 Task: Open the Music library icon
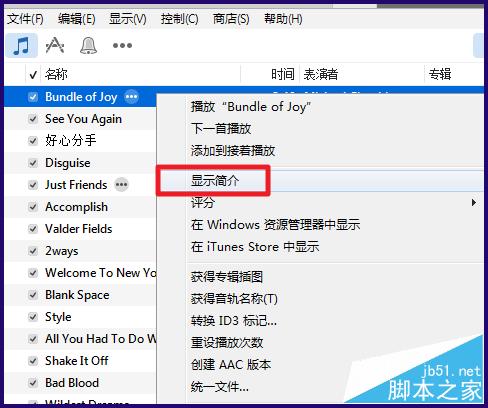(22, 45)
